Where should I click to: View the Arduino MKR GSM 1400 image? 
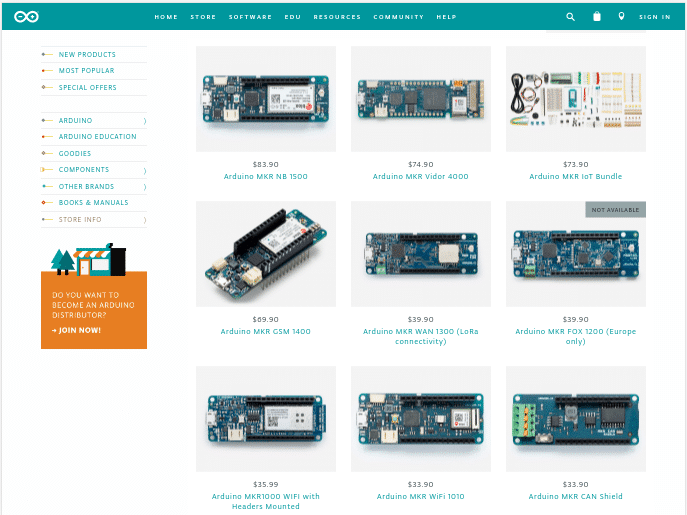click(265, 254)
